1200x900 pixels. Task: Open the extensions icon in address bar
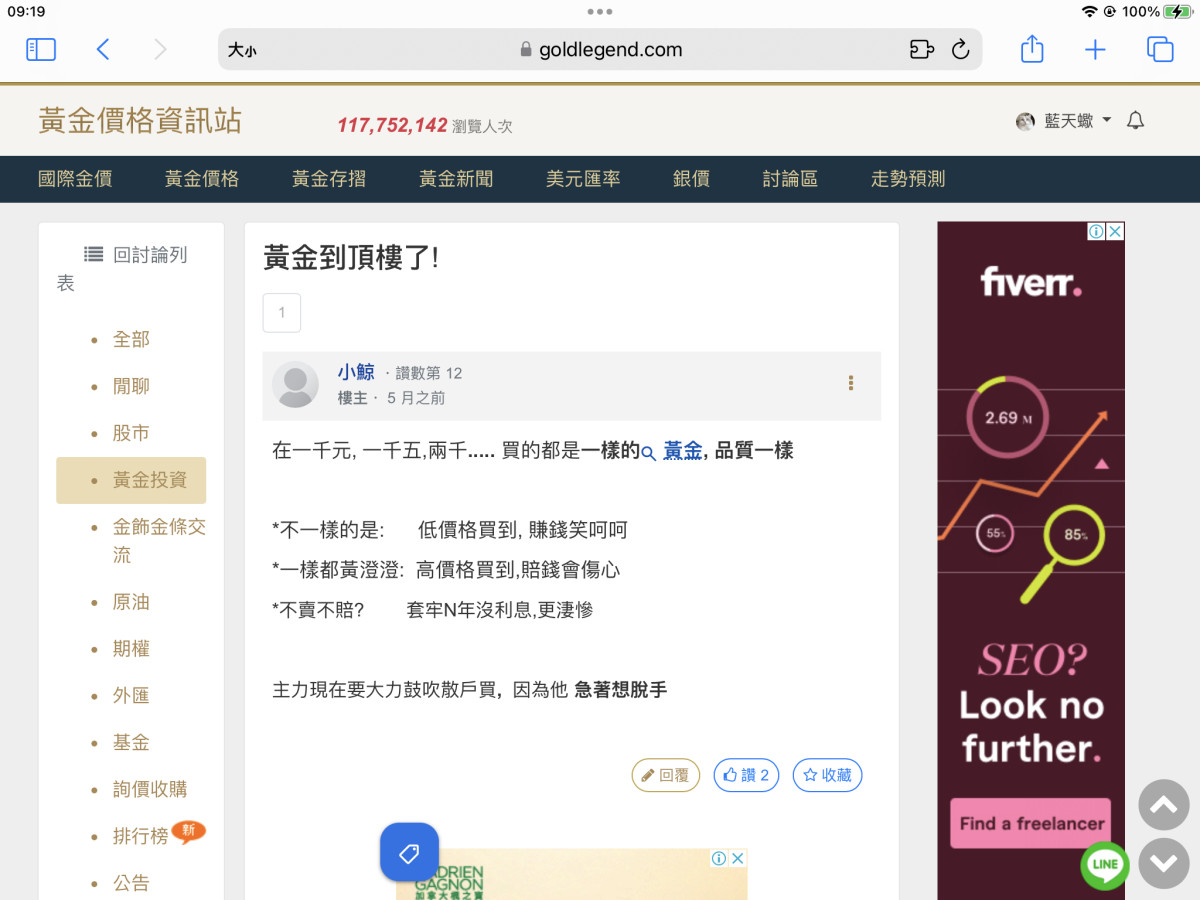coord(921,49)
